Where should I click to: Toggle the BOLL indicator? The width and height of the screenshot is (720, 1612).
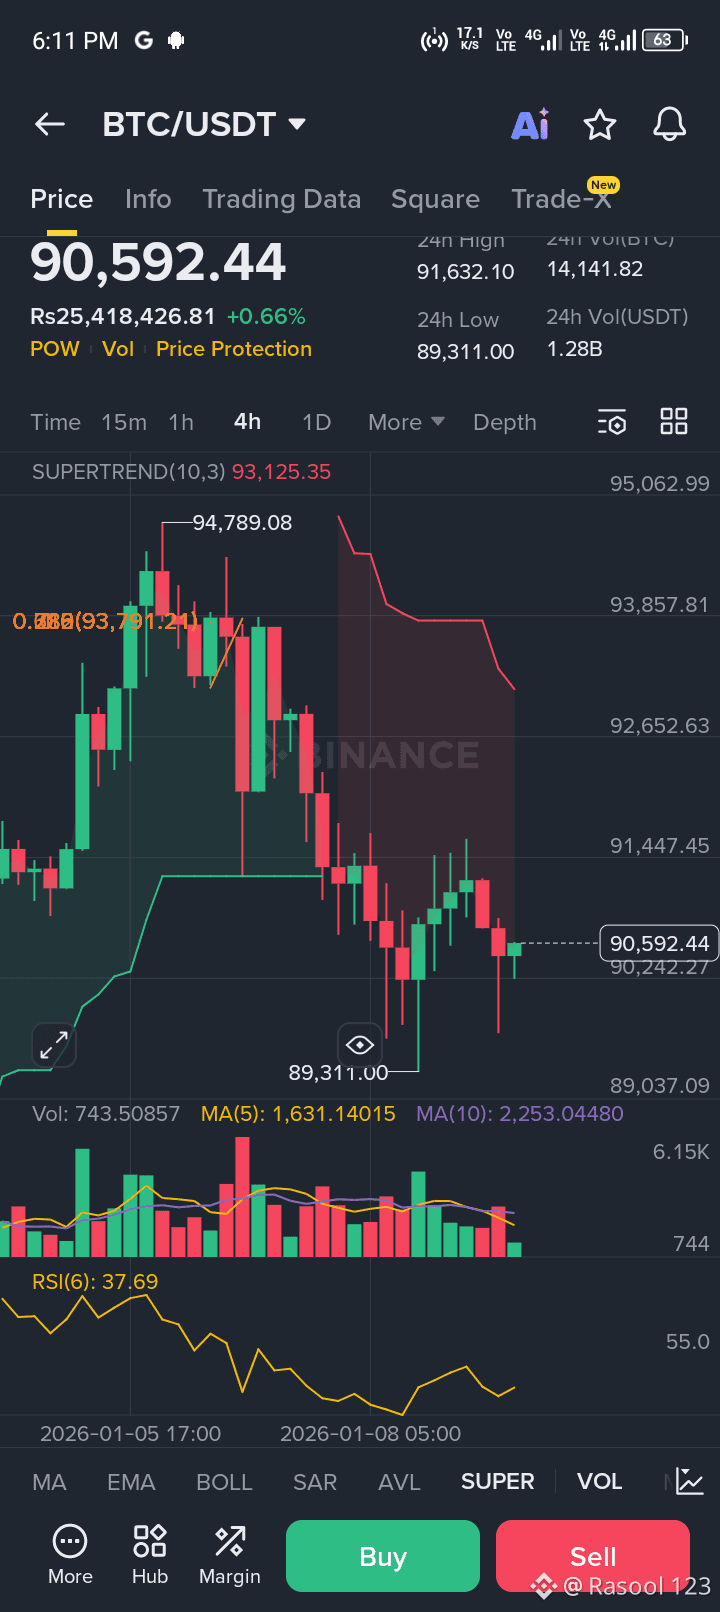click(x=224, y=1482)
